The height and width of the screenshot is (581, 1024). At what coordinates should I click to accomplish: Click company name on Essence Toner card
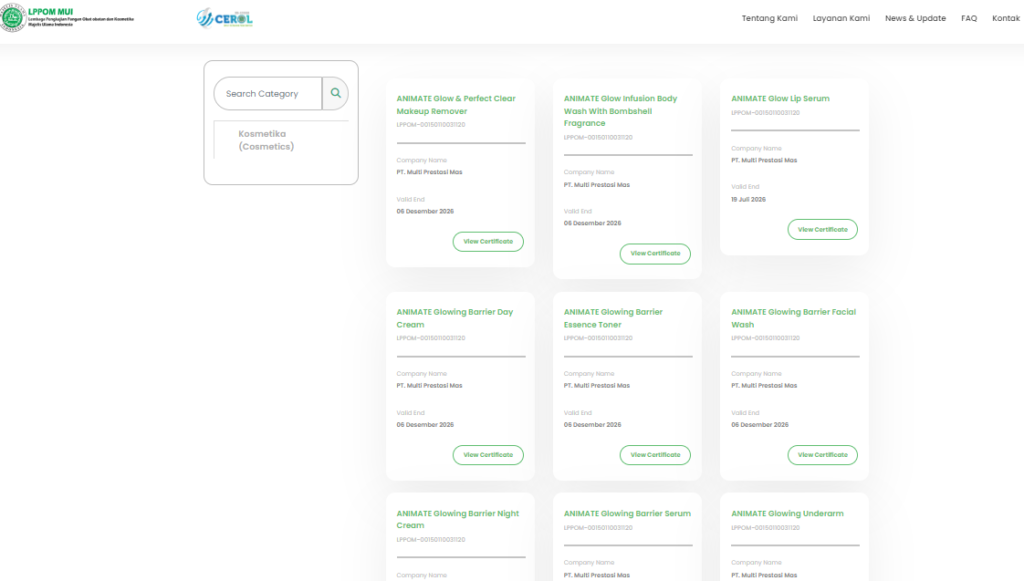click(x=597, y=386)
